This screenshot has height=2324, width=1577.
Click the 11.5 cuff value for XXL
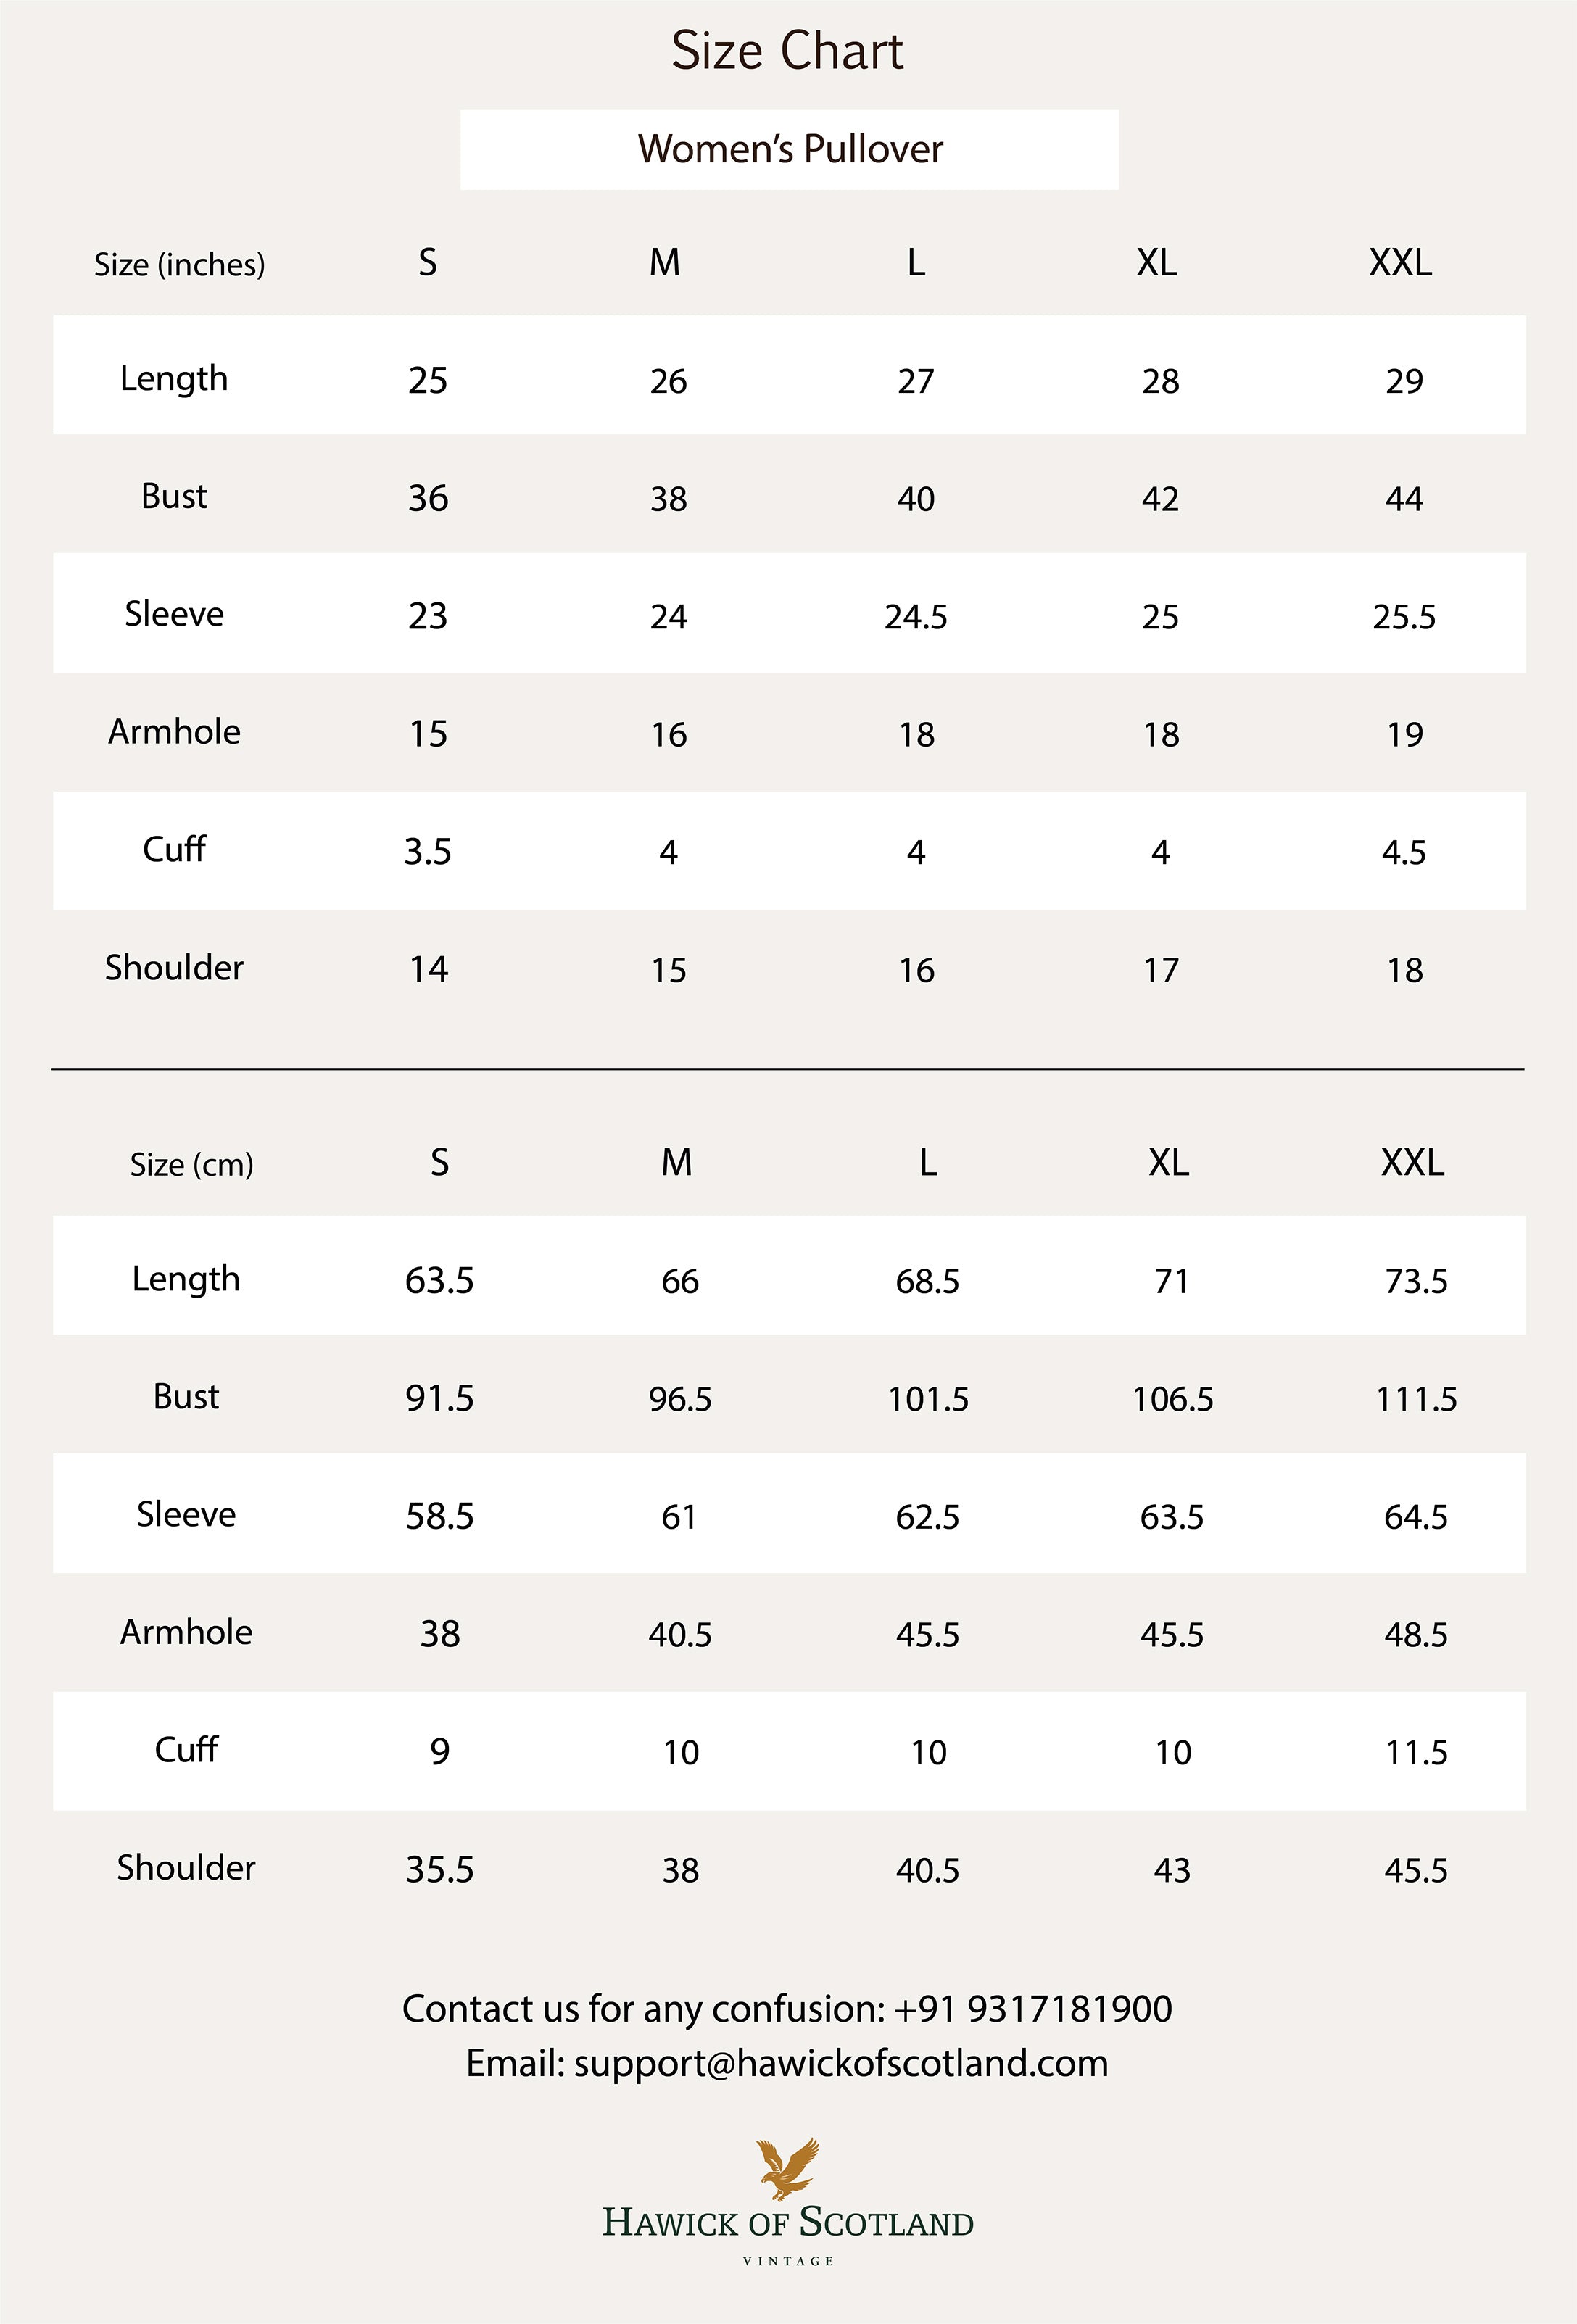(1416, 1752)
